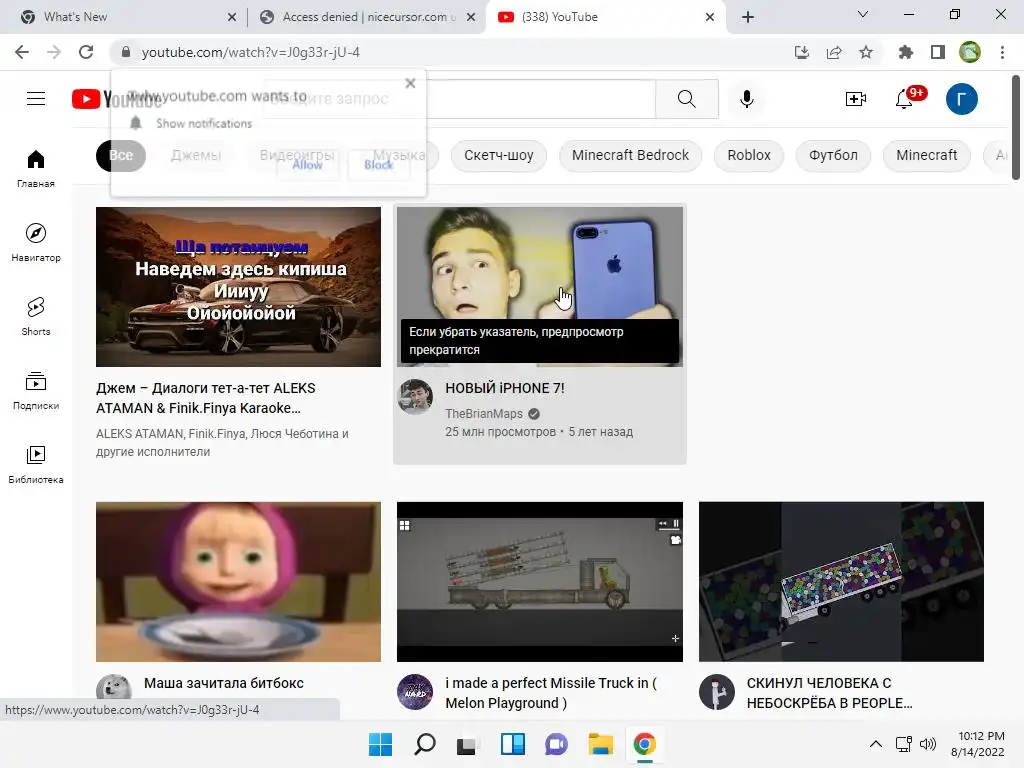Open taskbar Search

click(424, 744)
